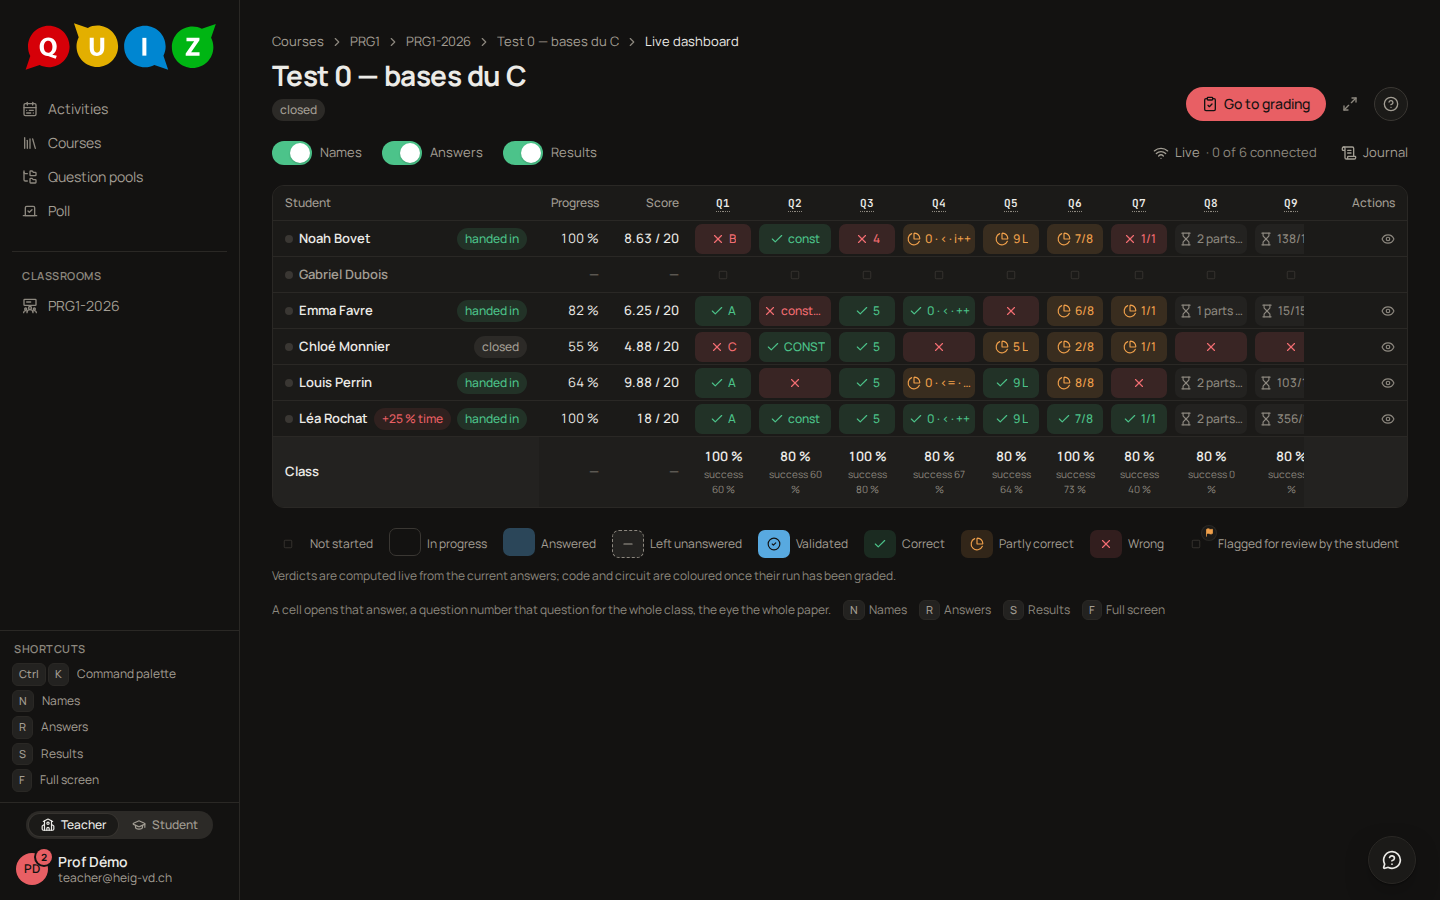Toggle the Results switch
1440x900 pixels.
point(523,153)
